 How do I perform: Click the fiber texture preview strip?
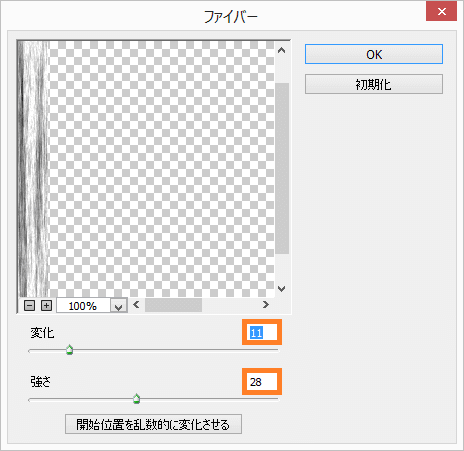[x=33, y=169]
